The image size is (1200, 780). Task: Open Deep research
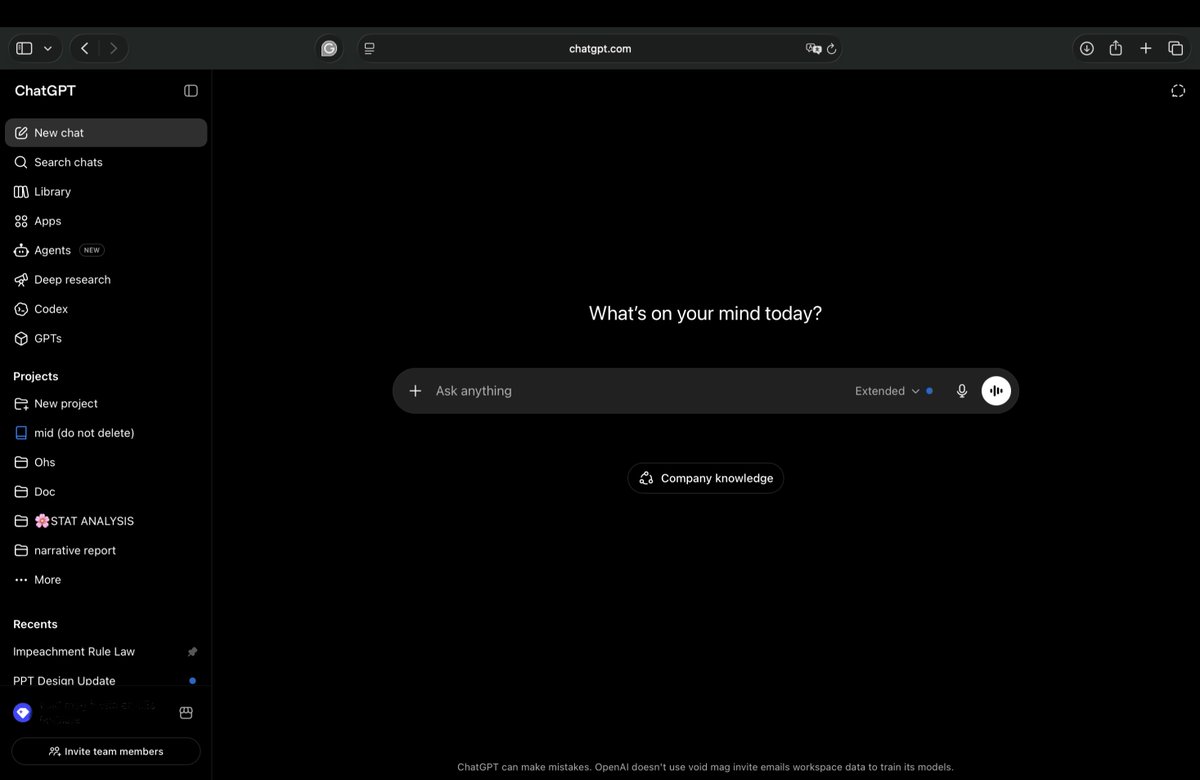pos(106,280)
